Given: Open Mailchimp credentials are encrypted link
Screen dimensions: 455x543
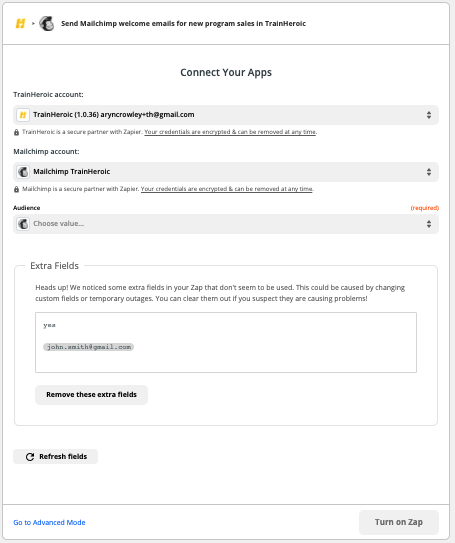Looking at the screenshot, I should pos(226,189).
